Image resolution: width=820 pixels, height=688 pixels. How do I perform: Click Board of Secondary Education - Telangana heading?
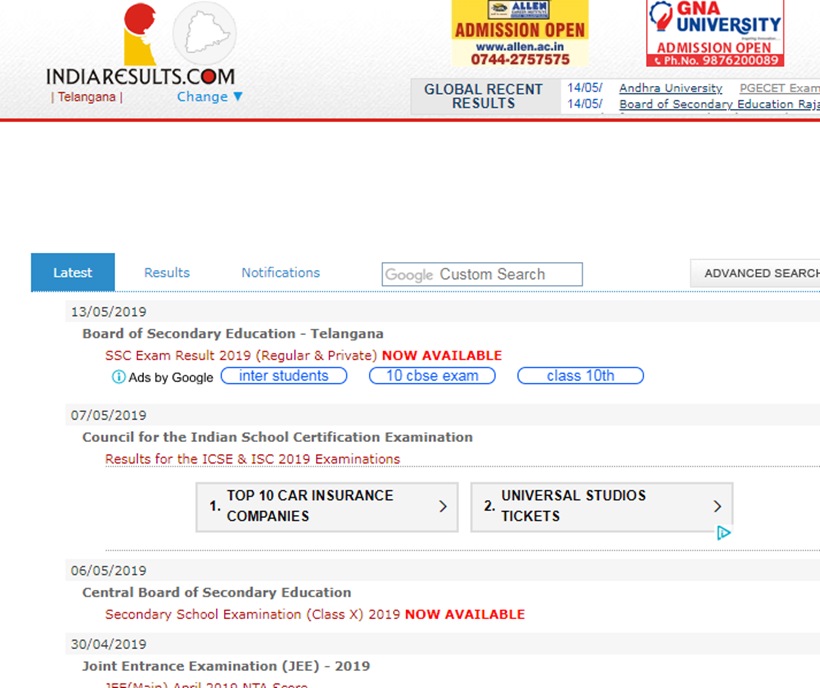pos(233,334)
